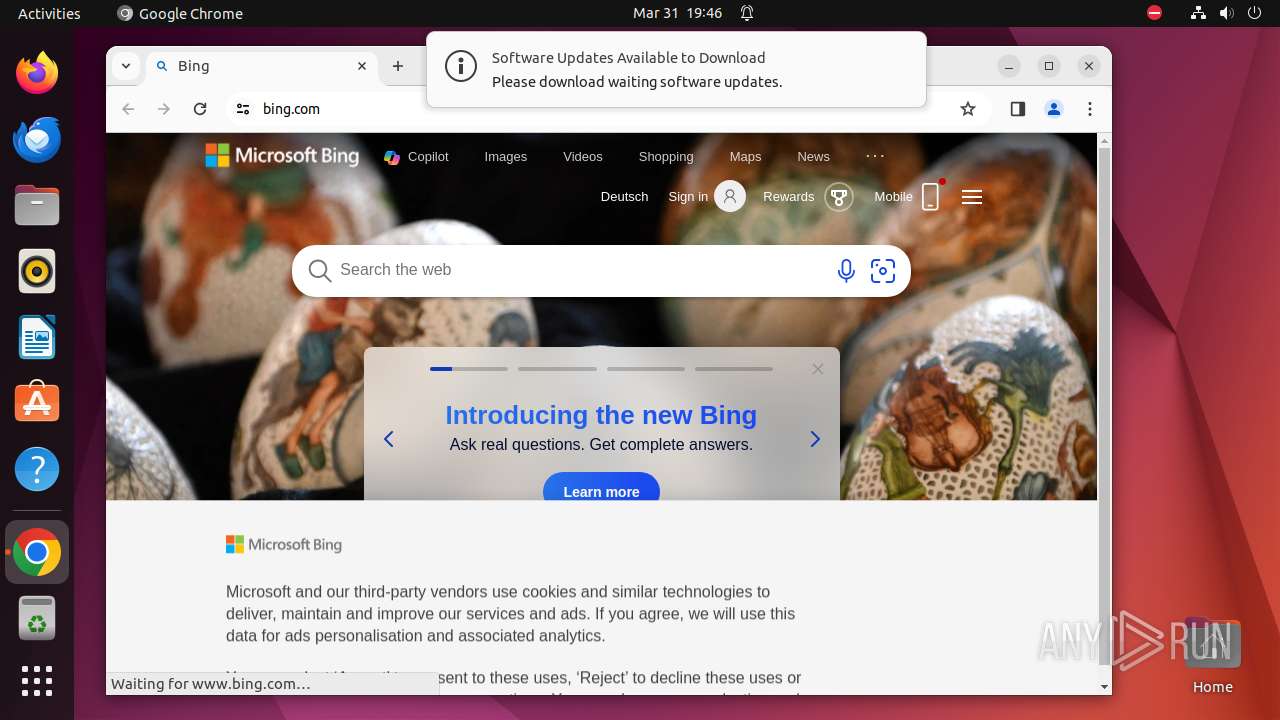The height and width of the screenshot is (720, 1280).
Task: Open the Chrome three-dot menu
Action: click(1090, 109)
